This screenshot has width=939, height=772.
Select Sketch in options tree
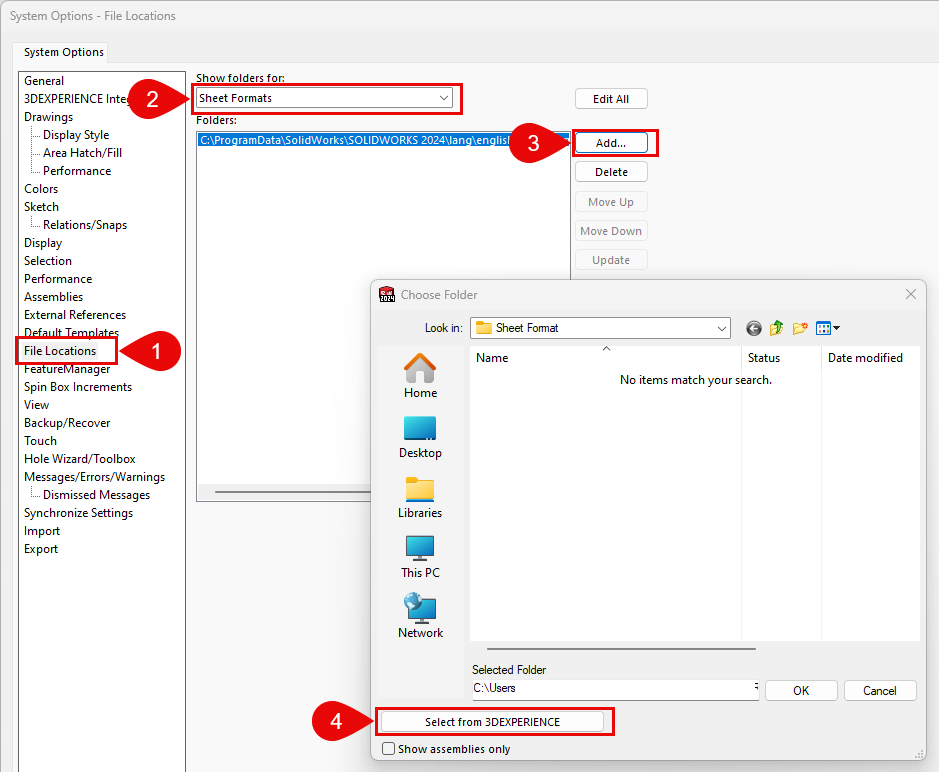coord(41,207)
